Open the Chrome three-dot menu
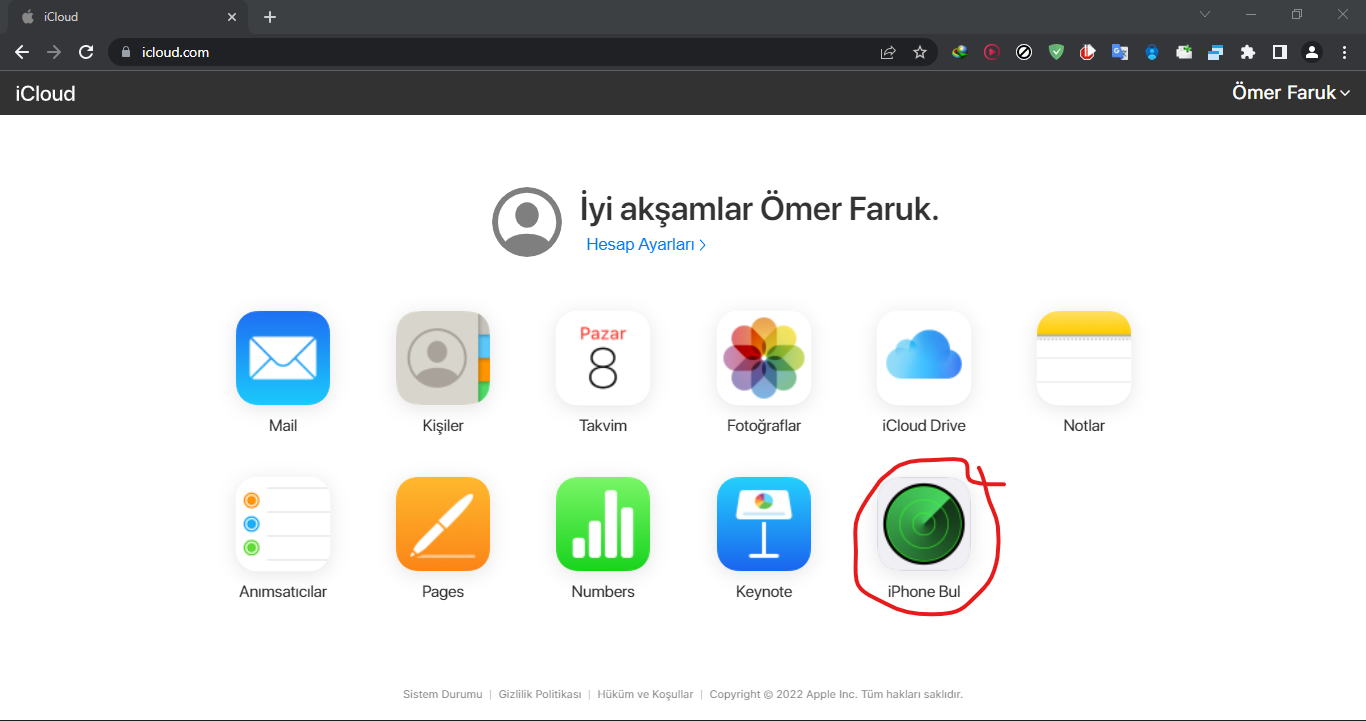 1344,51
